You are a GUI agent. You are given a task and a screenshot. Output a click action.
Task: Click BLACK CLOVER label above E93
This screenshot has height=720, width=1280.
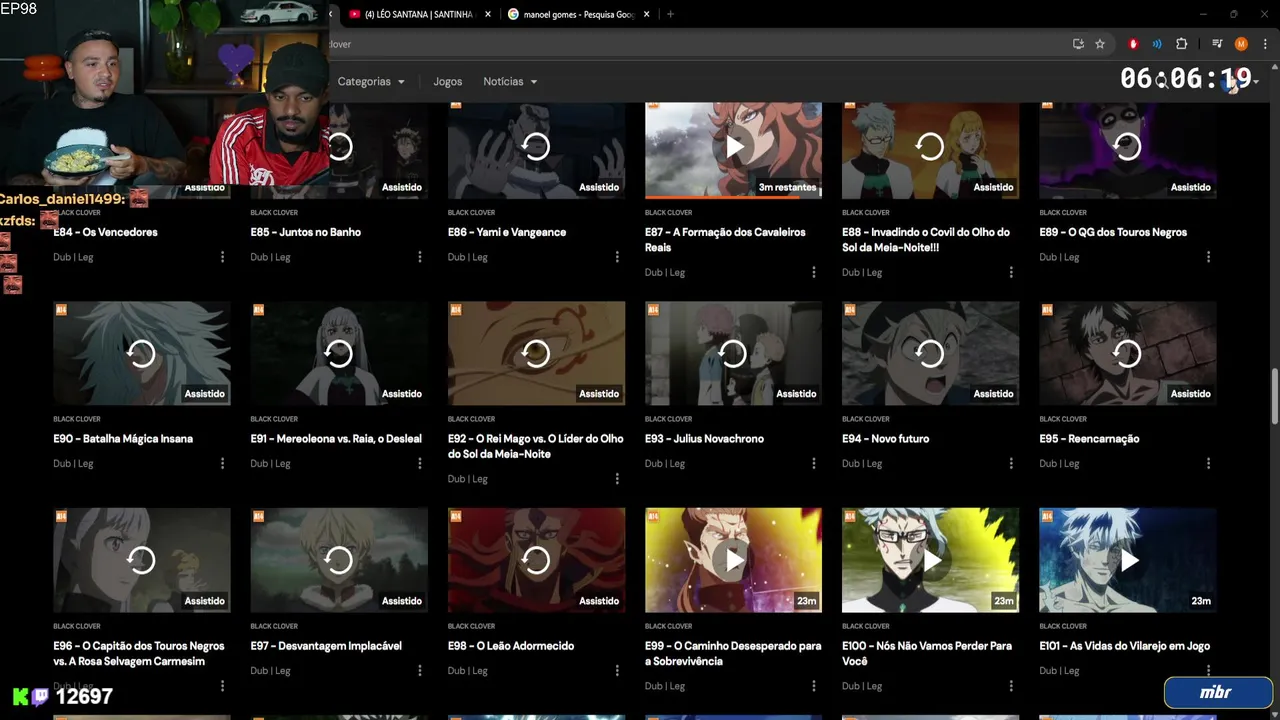(669, 419)
